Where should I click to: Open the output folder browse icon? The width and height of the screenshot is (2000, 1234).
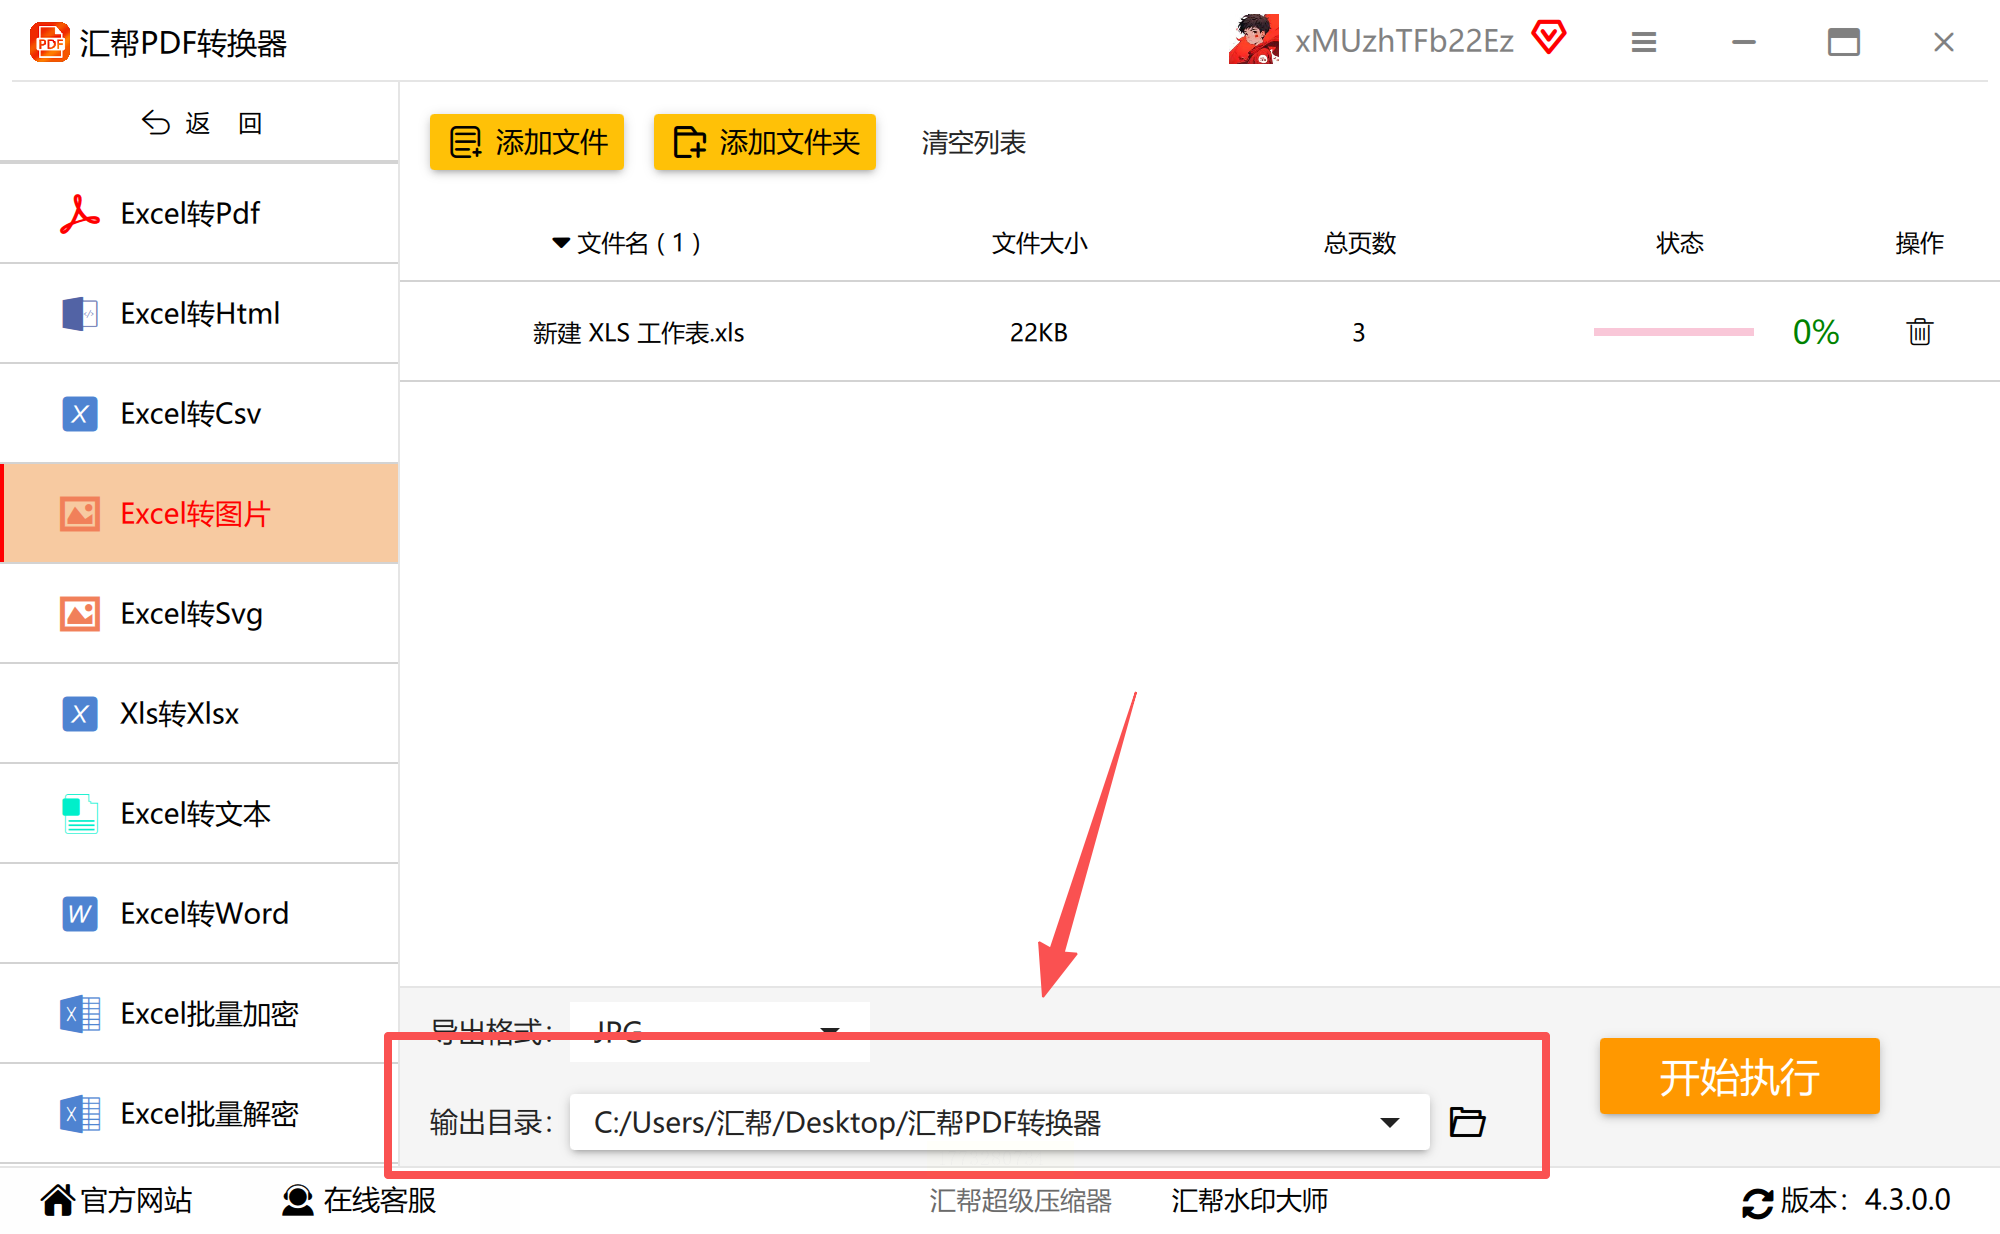(x=1467, y=1122)
